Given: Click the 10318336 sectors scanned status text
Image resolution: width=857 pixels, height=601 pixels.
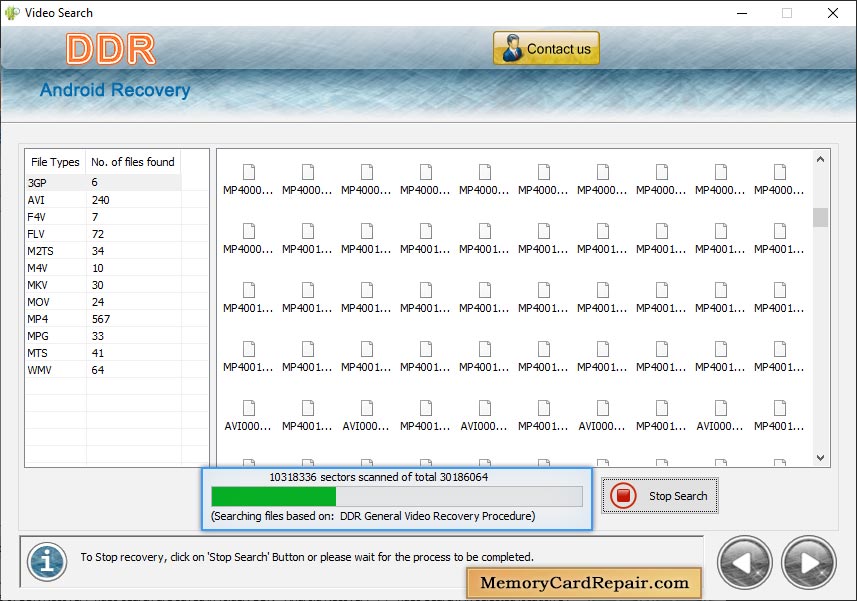Looking at the screenshot, I should point(378,476).
